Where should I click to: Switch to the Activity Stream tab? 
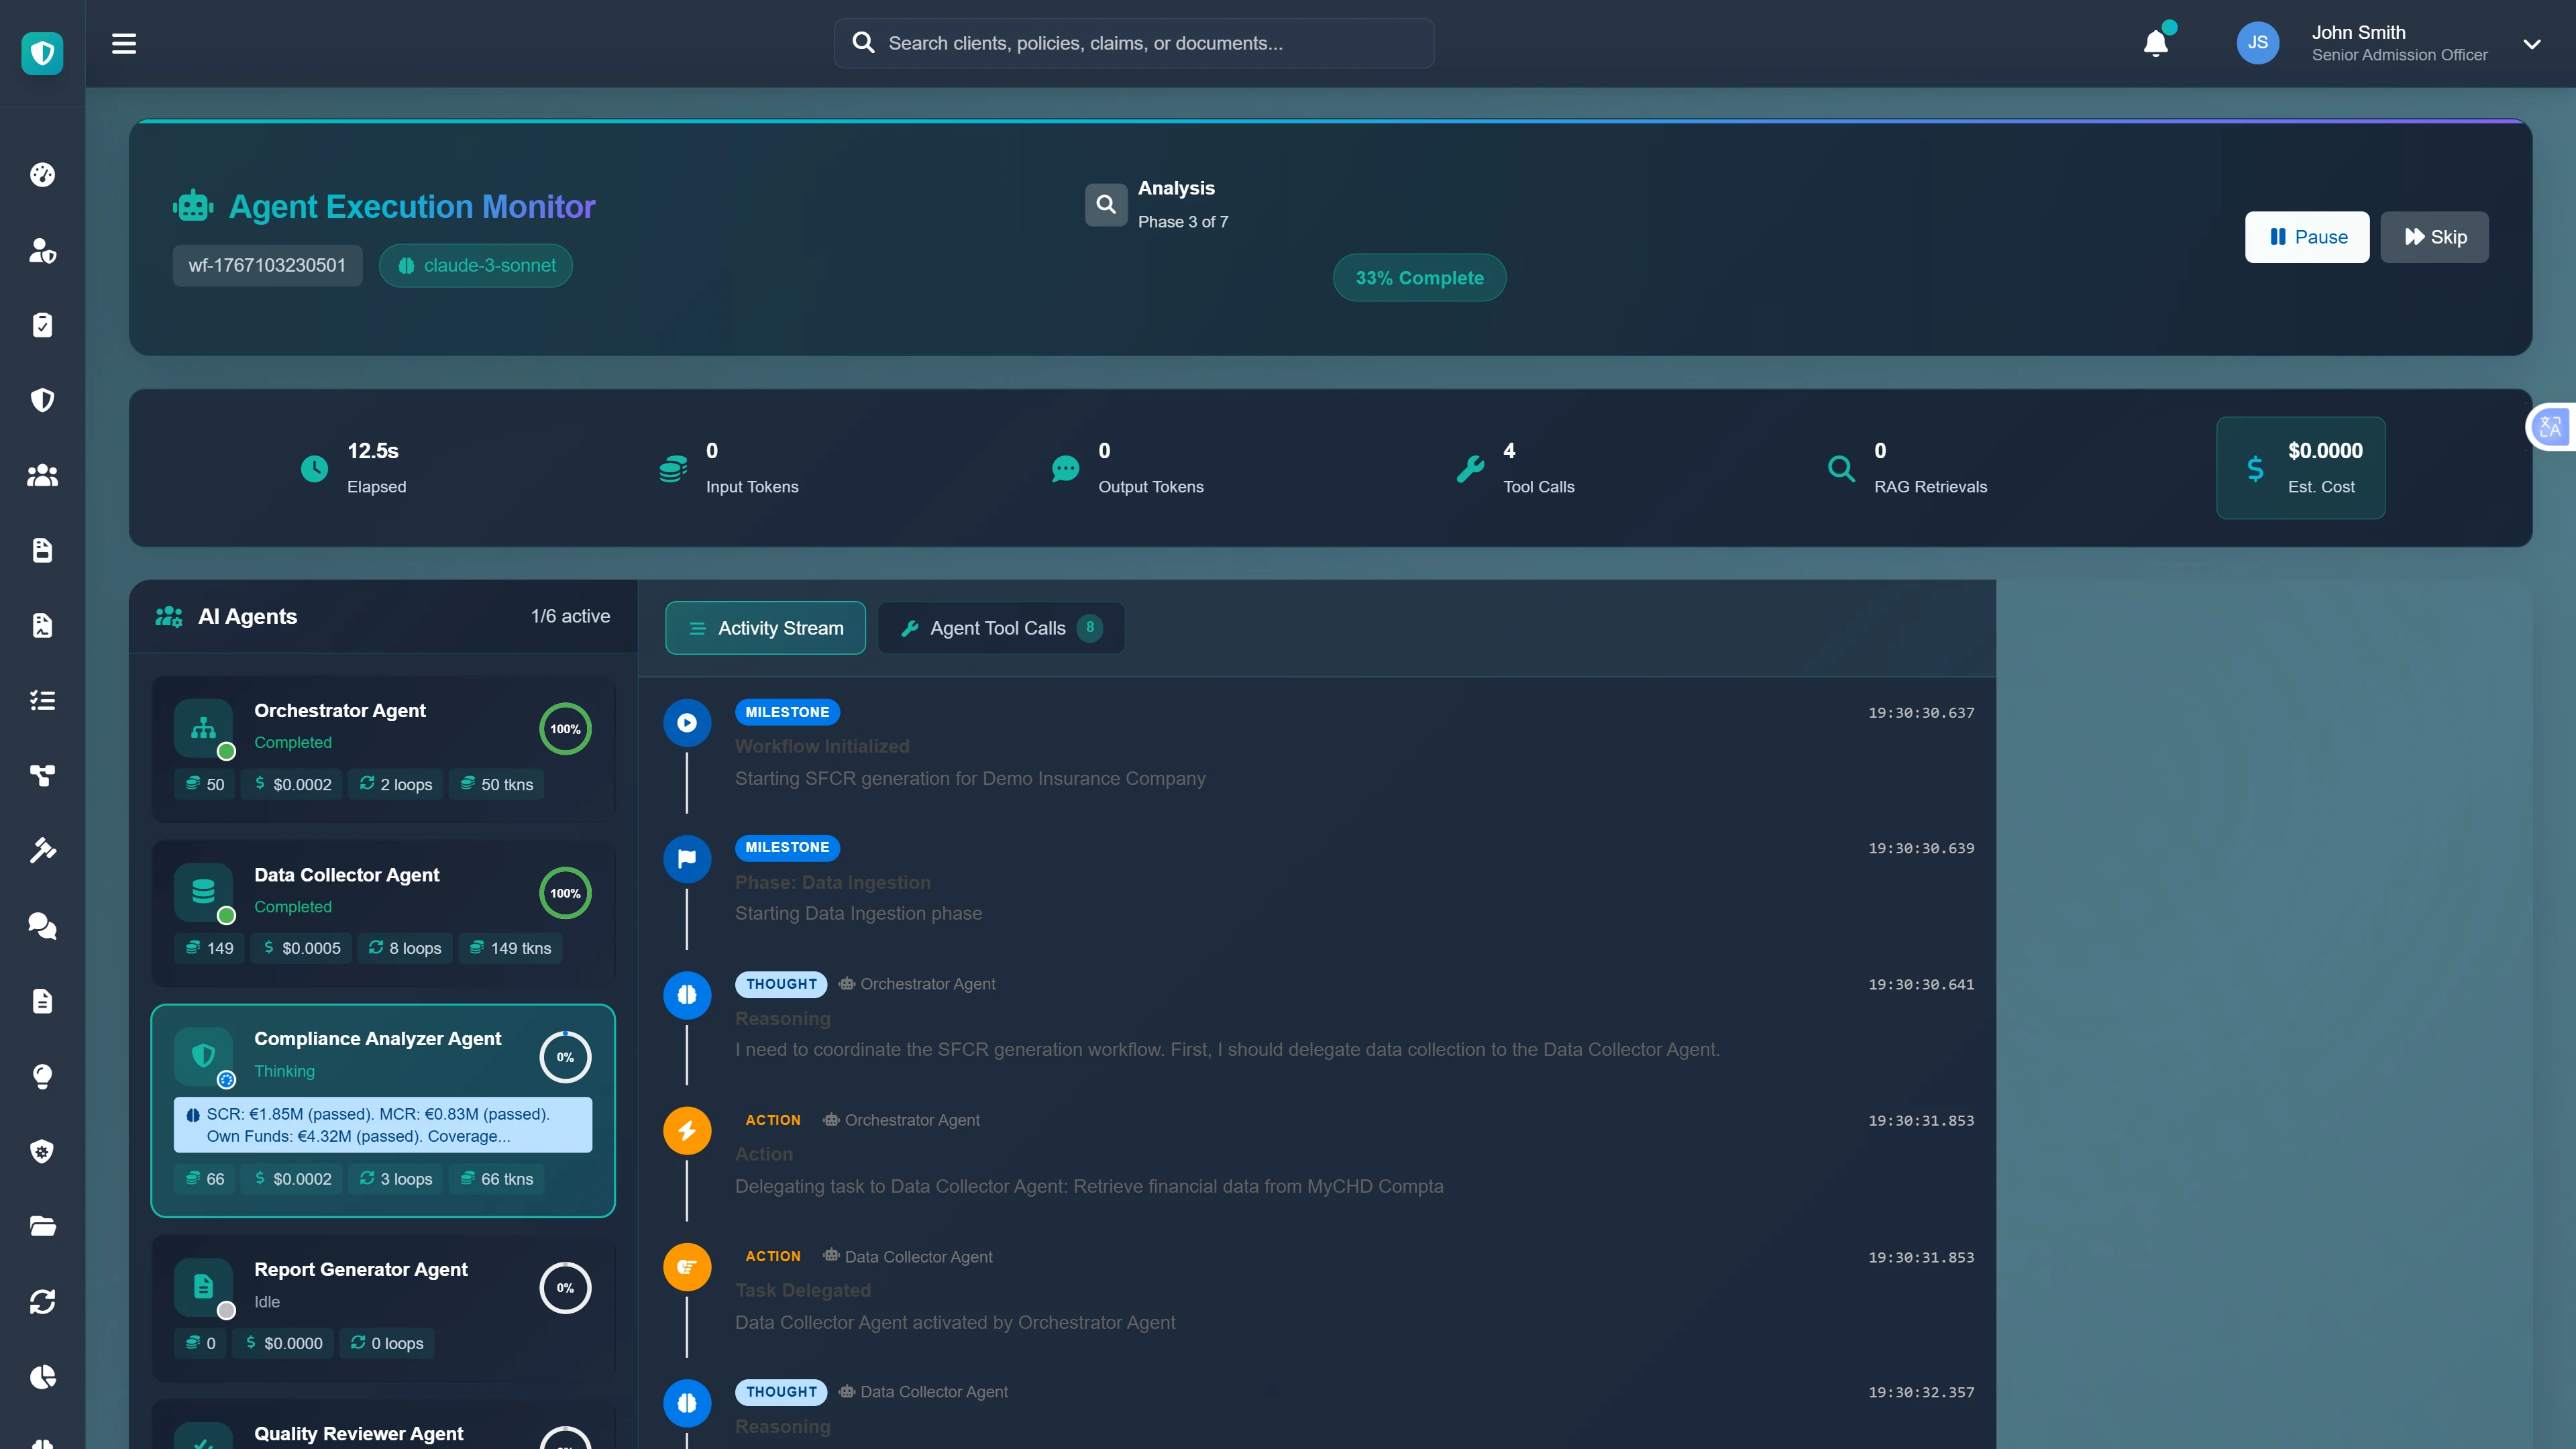tap(765, 628)
